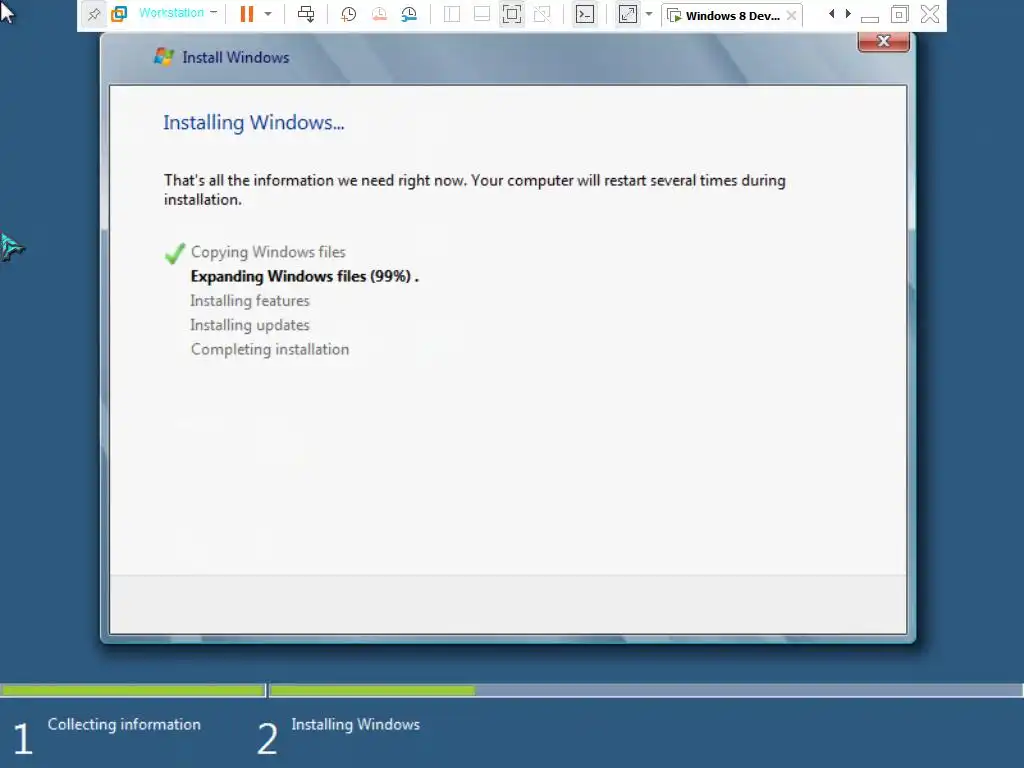This screenshot has width=1024, height=768.
Task: Click the Unity mode icon
Action: click(x=542, y=14)
